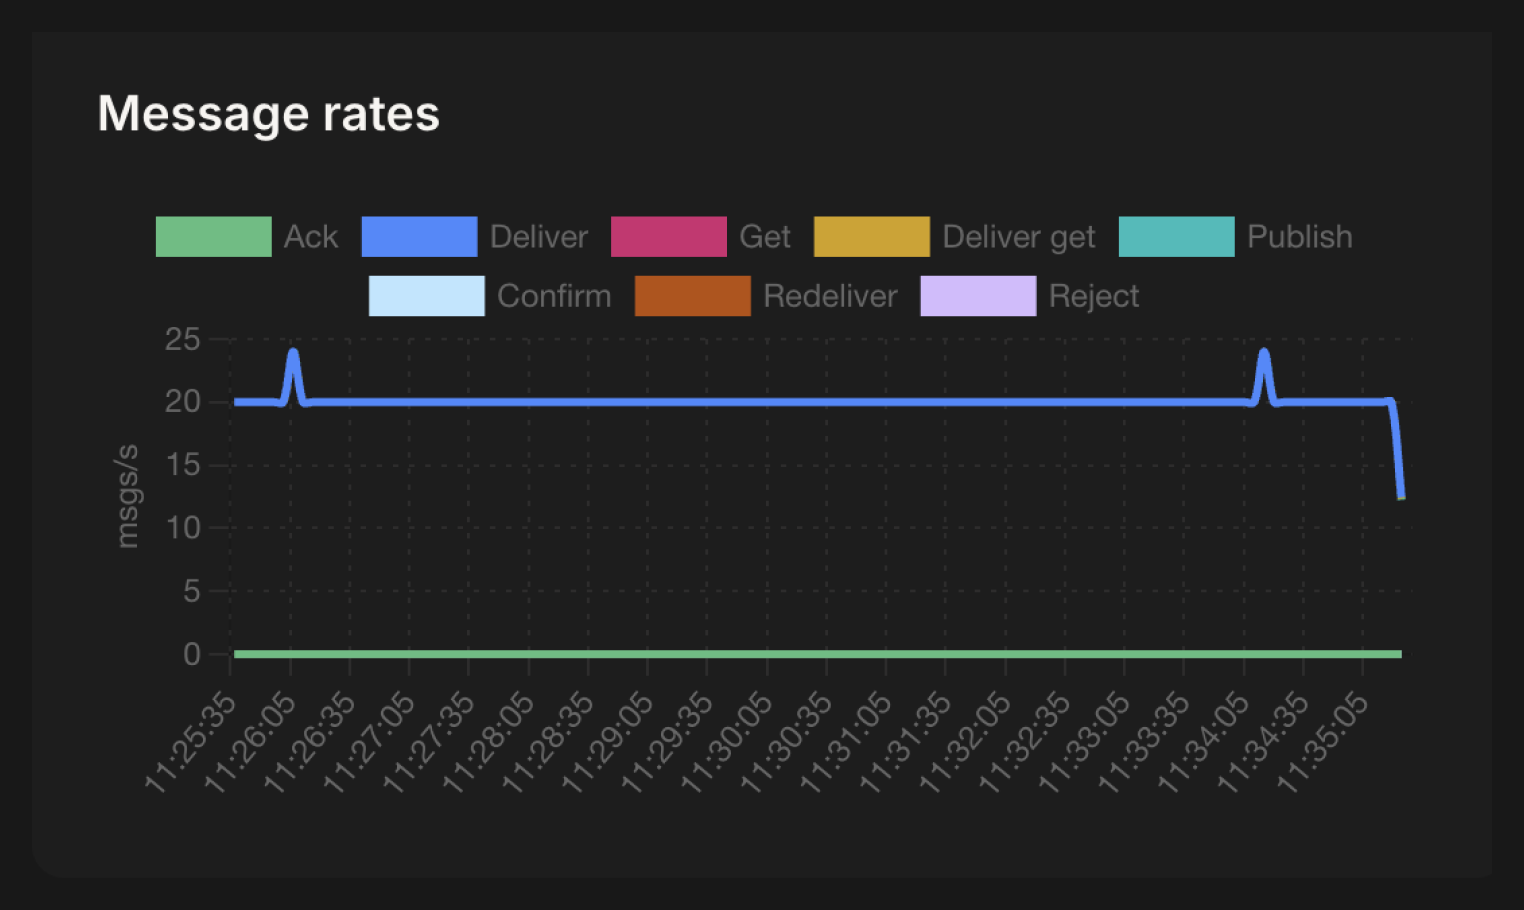Click the 11:35:05 time label

coord(1323,742)
